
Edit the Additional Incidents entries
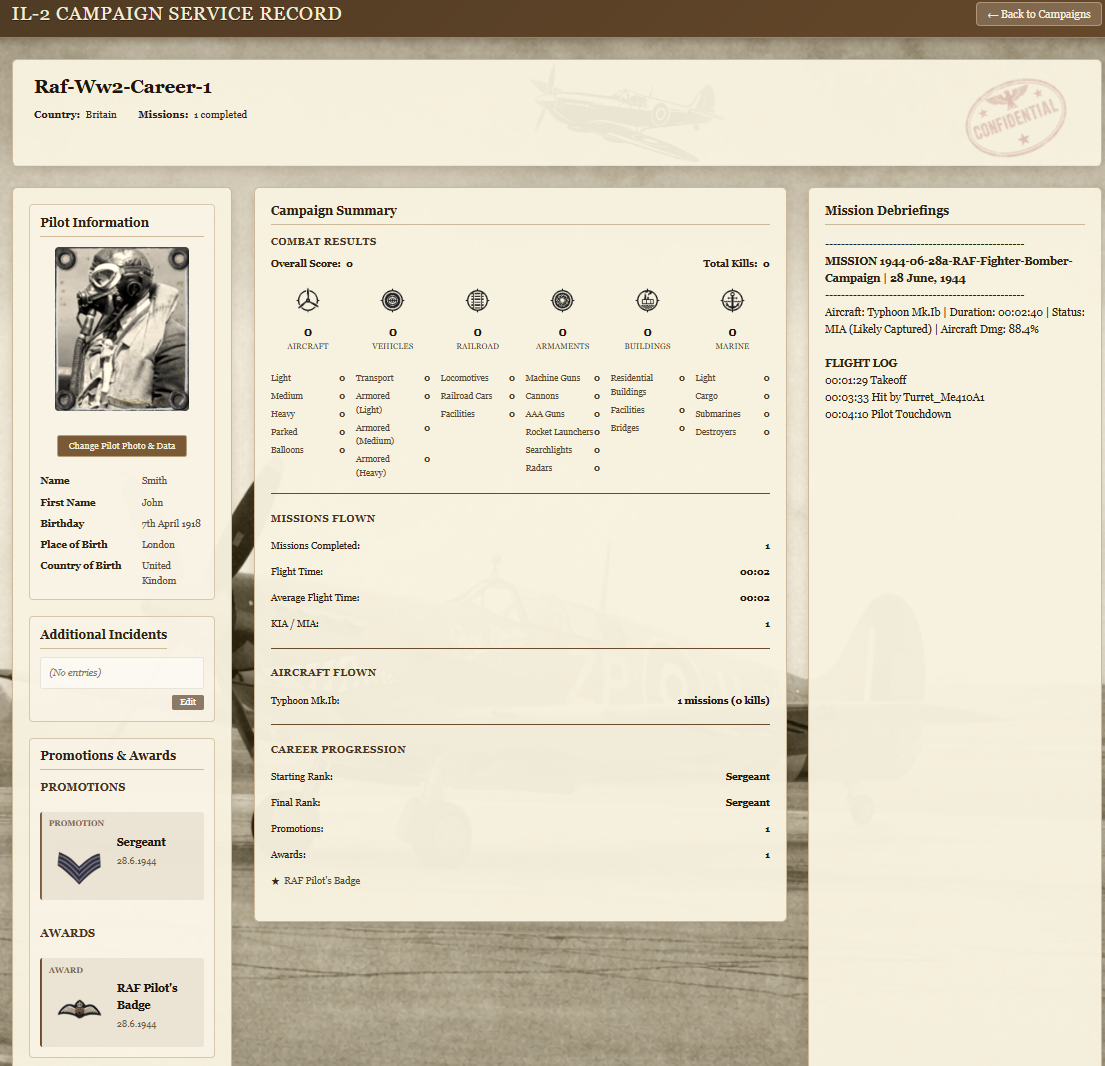coord(187,702)
